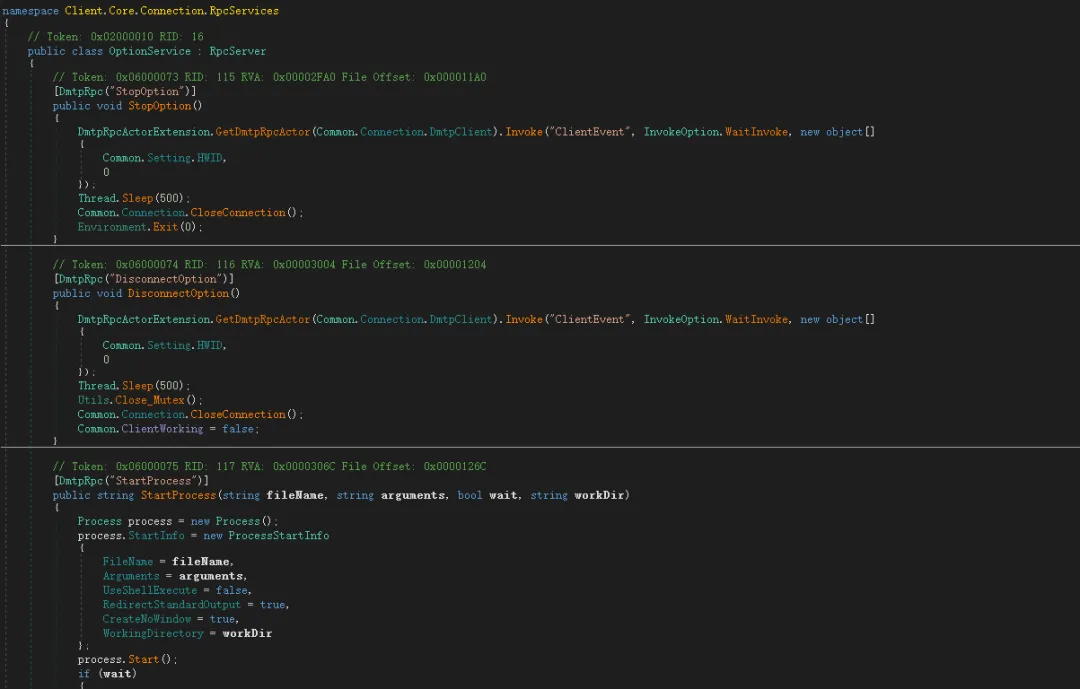The image size is (1080, 689).
Task: Click GetDmtpRpcActor inside the StopOption method
Action: (x=263, y=132)
